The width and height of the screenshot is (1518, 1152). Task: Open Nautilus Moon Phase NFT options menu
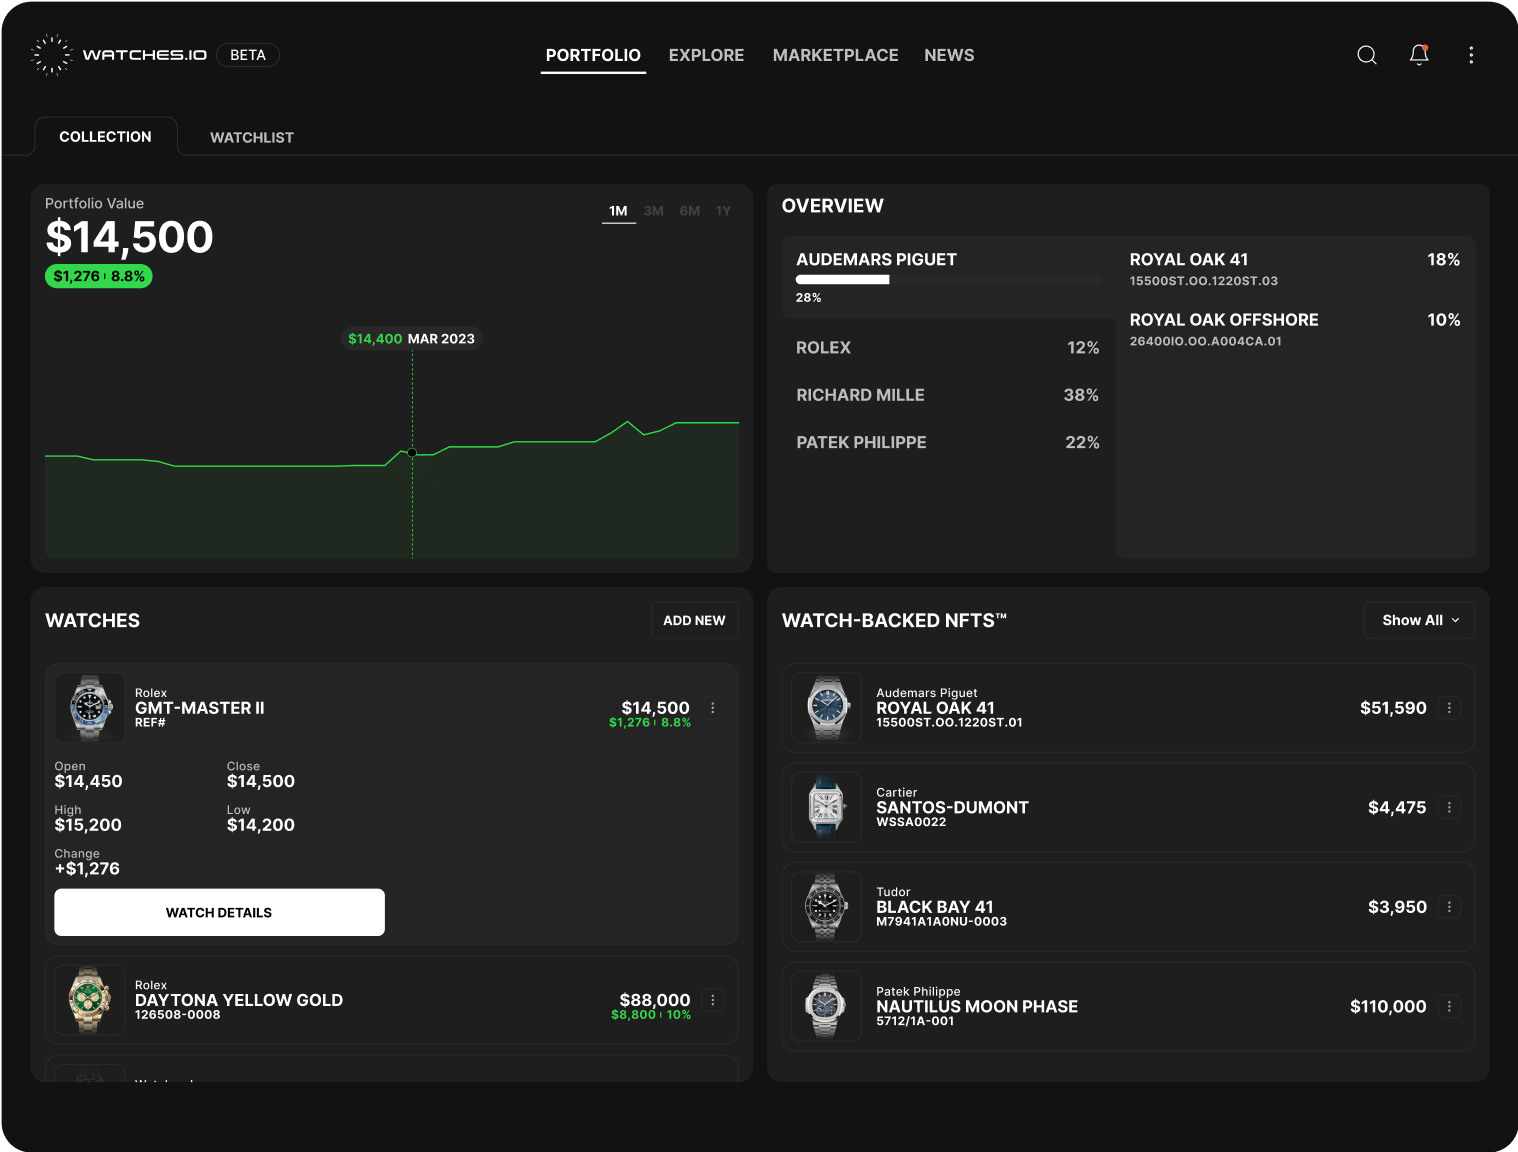[1449, 1006]
